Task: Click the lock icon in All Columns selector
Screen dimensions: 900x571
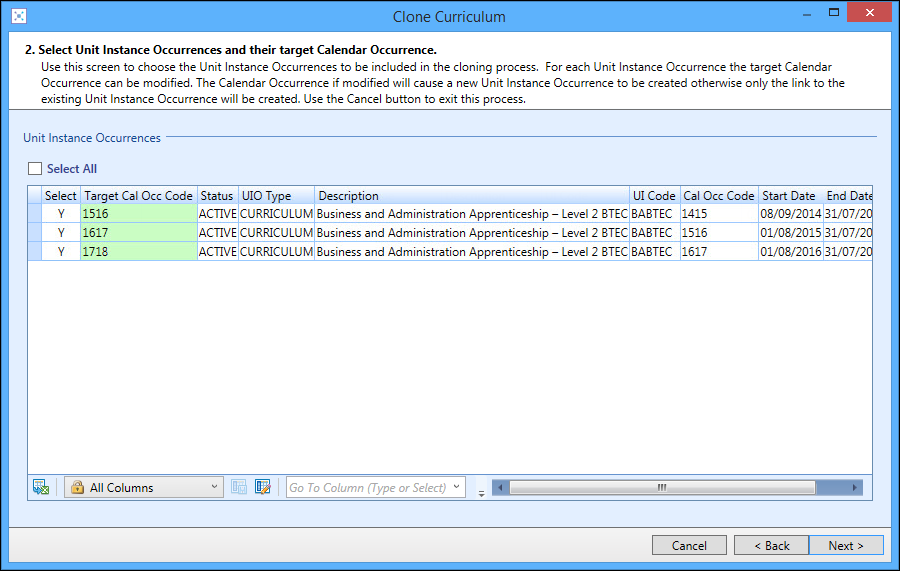Action: pyautogui.click(x=77, y=487)
